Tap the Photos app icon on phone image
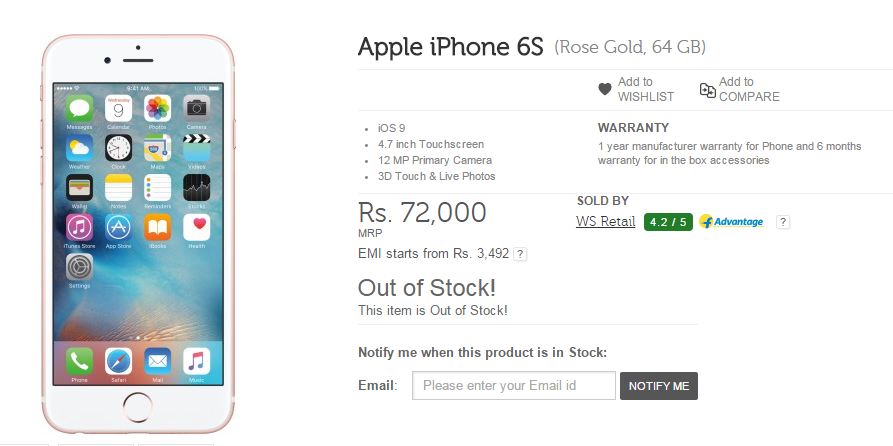Image resolution: width=893 pixels, height=446 pixels. coord(157,108)
